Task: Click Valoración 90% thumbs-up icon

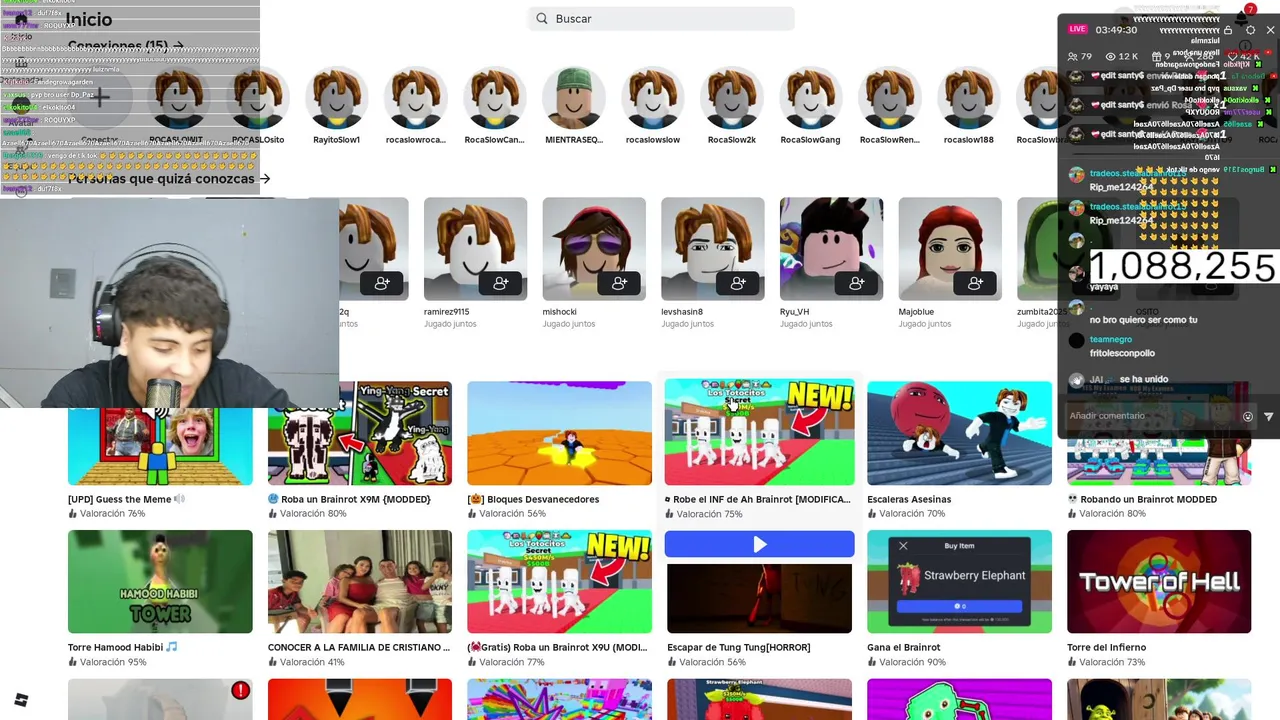Action: [872, 662]
